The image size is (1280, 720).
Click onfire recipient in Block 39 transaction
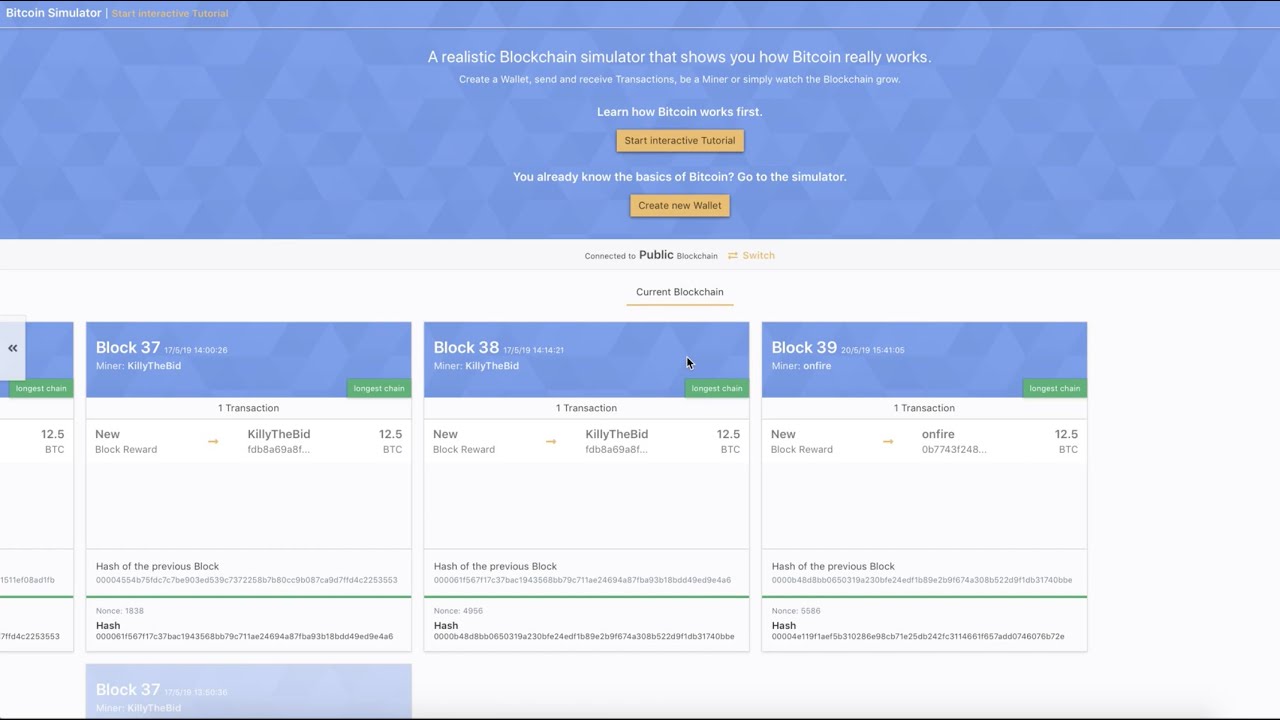[x=938, y=434]
